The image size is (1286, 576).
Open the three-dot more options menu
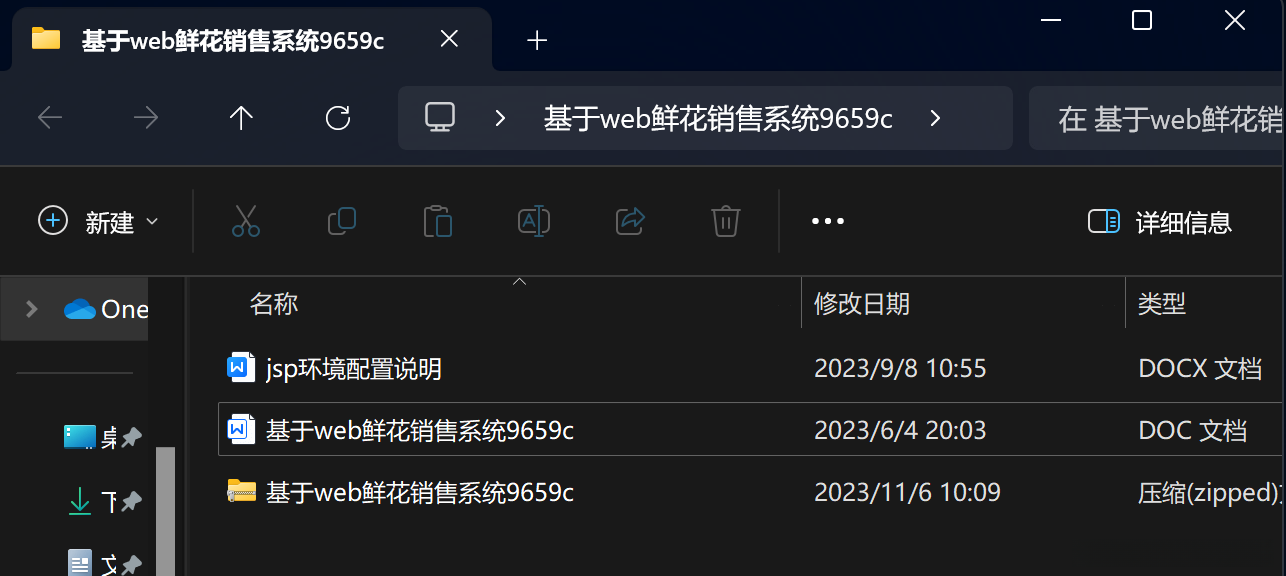point(828,221)
